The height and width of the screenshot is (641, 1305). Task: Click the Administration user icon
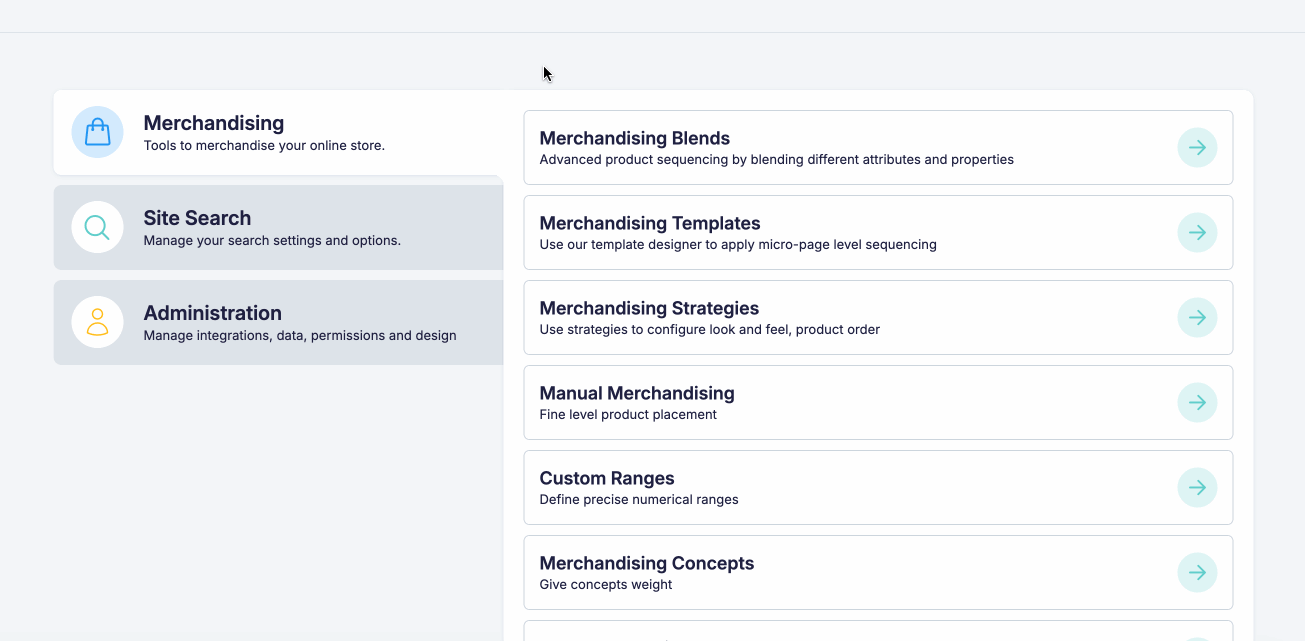click(97, 322)
